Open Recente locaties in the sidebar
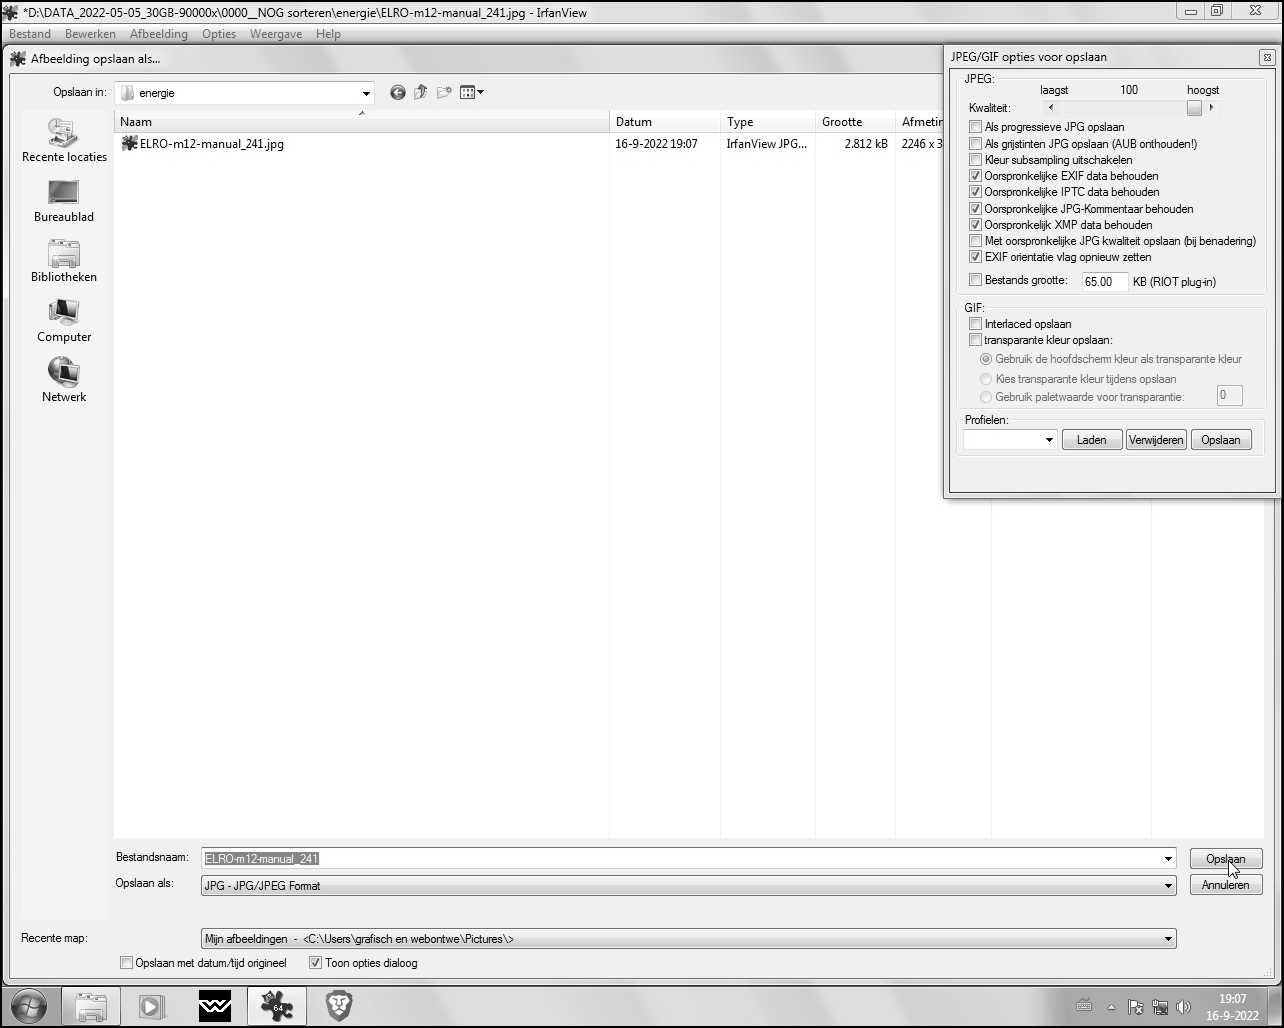 coord(64,141)
